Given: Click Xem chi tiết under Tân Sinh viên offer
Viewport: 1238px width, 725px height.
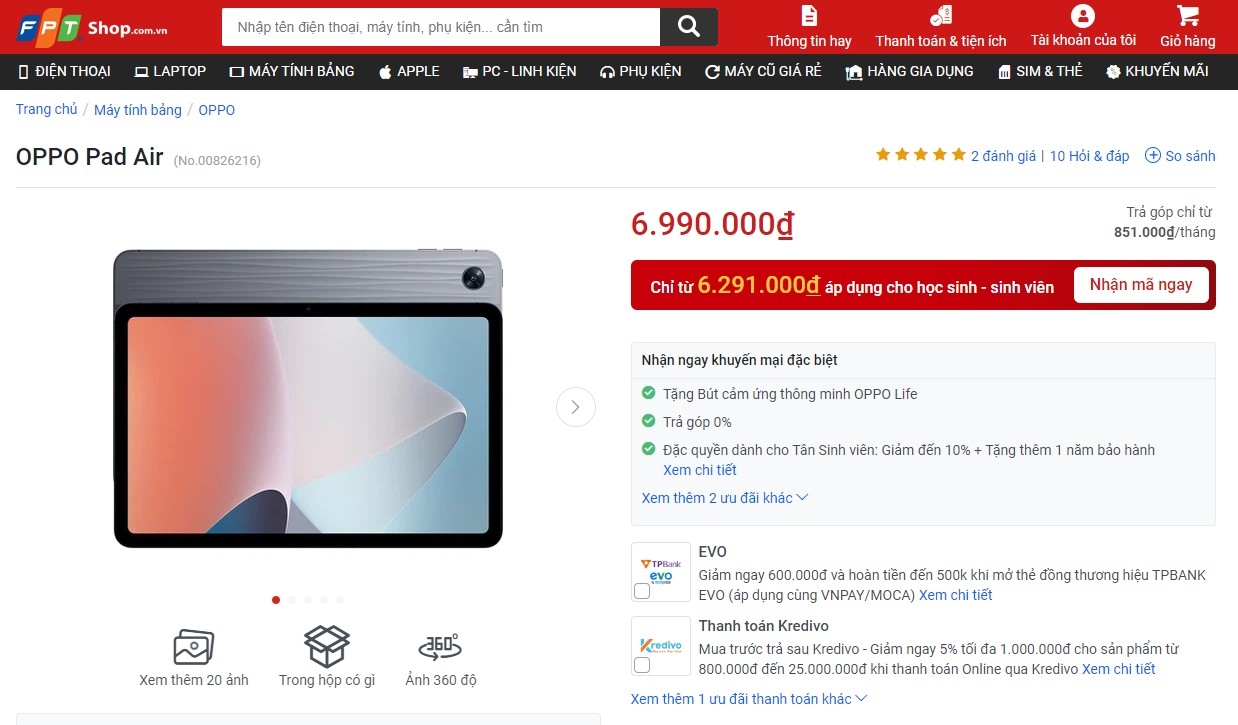Looking at the screenshot, I should point(700,470).
